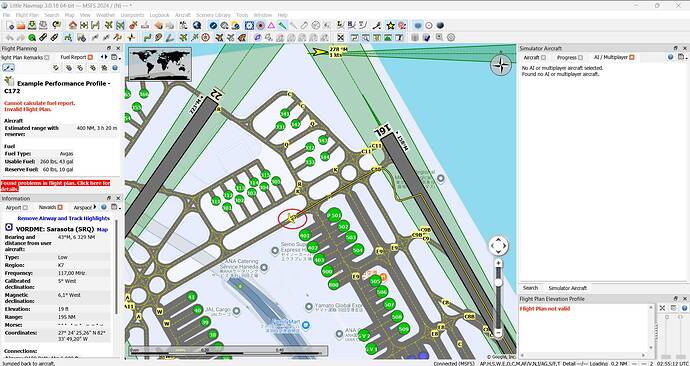The width and height of the screenshot is (690, 366).
Task: Click the green landscape icon in second toolbar
Action: pyautogui.click(x=387, y=37)
